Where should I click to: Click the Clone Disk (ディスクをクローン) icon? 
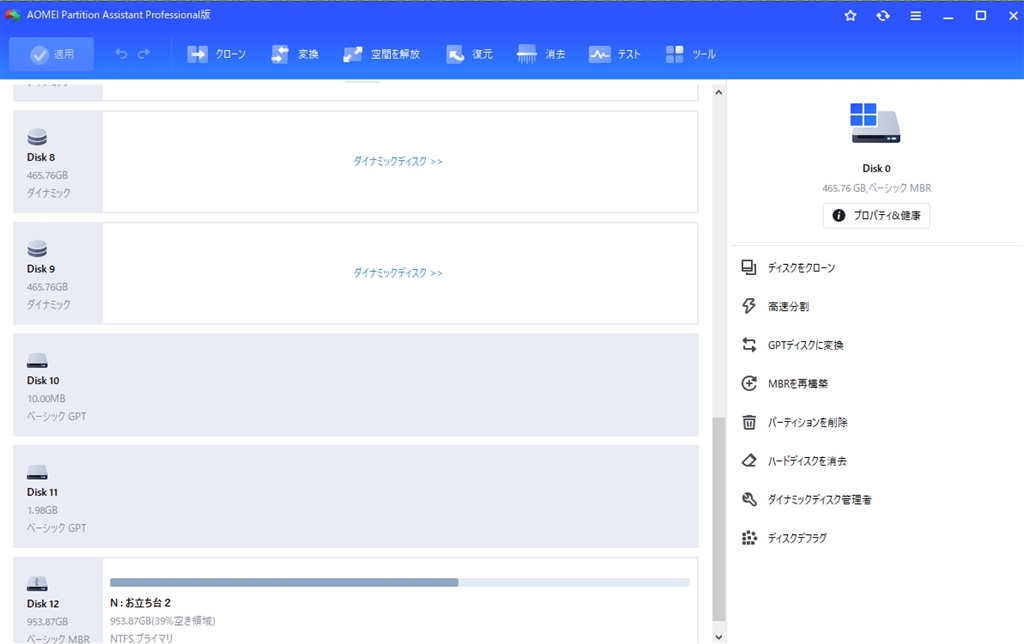[749, 267]
